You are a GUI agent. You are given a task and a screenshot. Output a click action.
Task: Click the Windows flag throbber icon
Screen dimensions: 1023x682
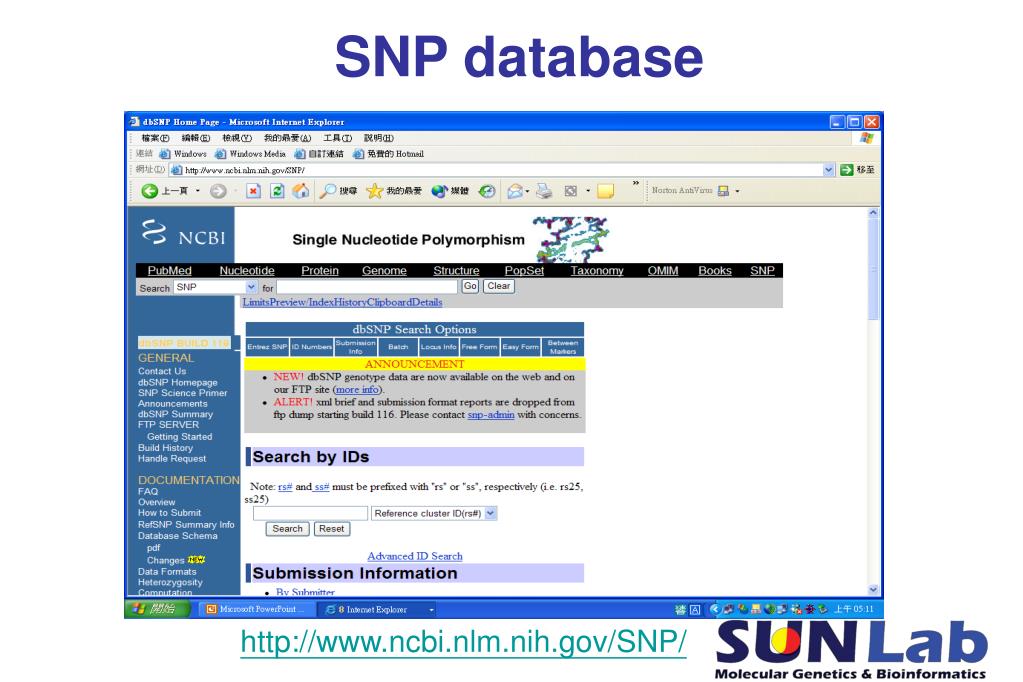point(866,138)
